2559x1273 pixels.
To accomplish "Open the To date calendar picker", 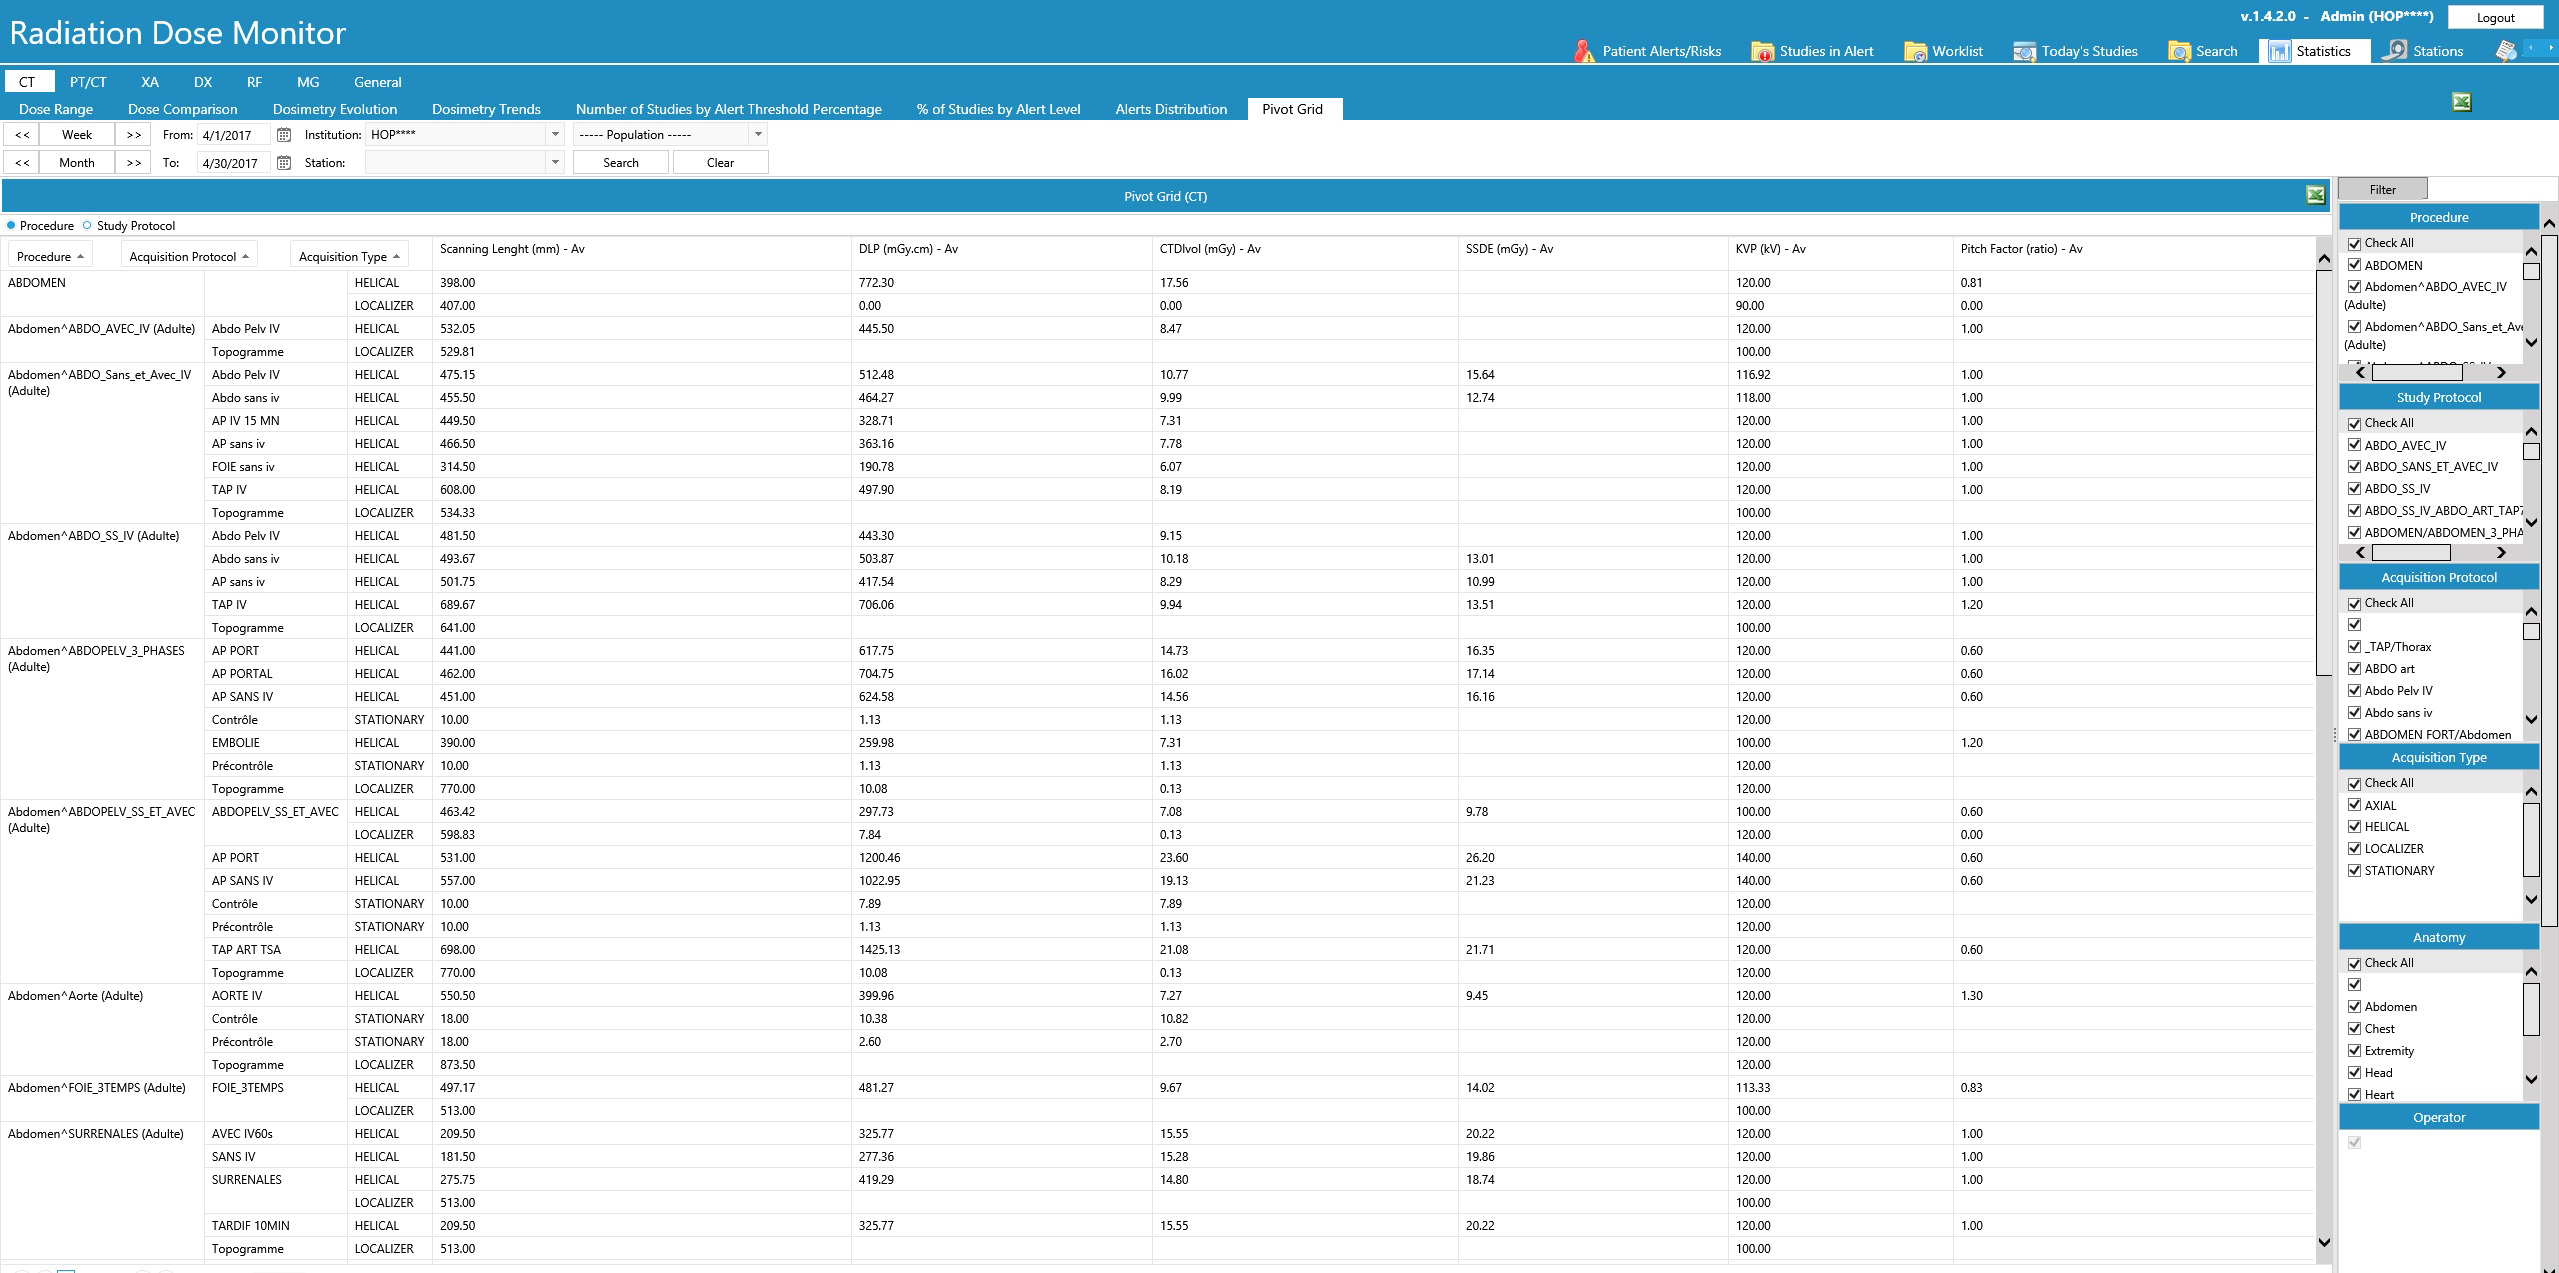I will click(x=284, y=162).
